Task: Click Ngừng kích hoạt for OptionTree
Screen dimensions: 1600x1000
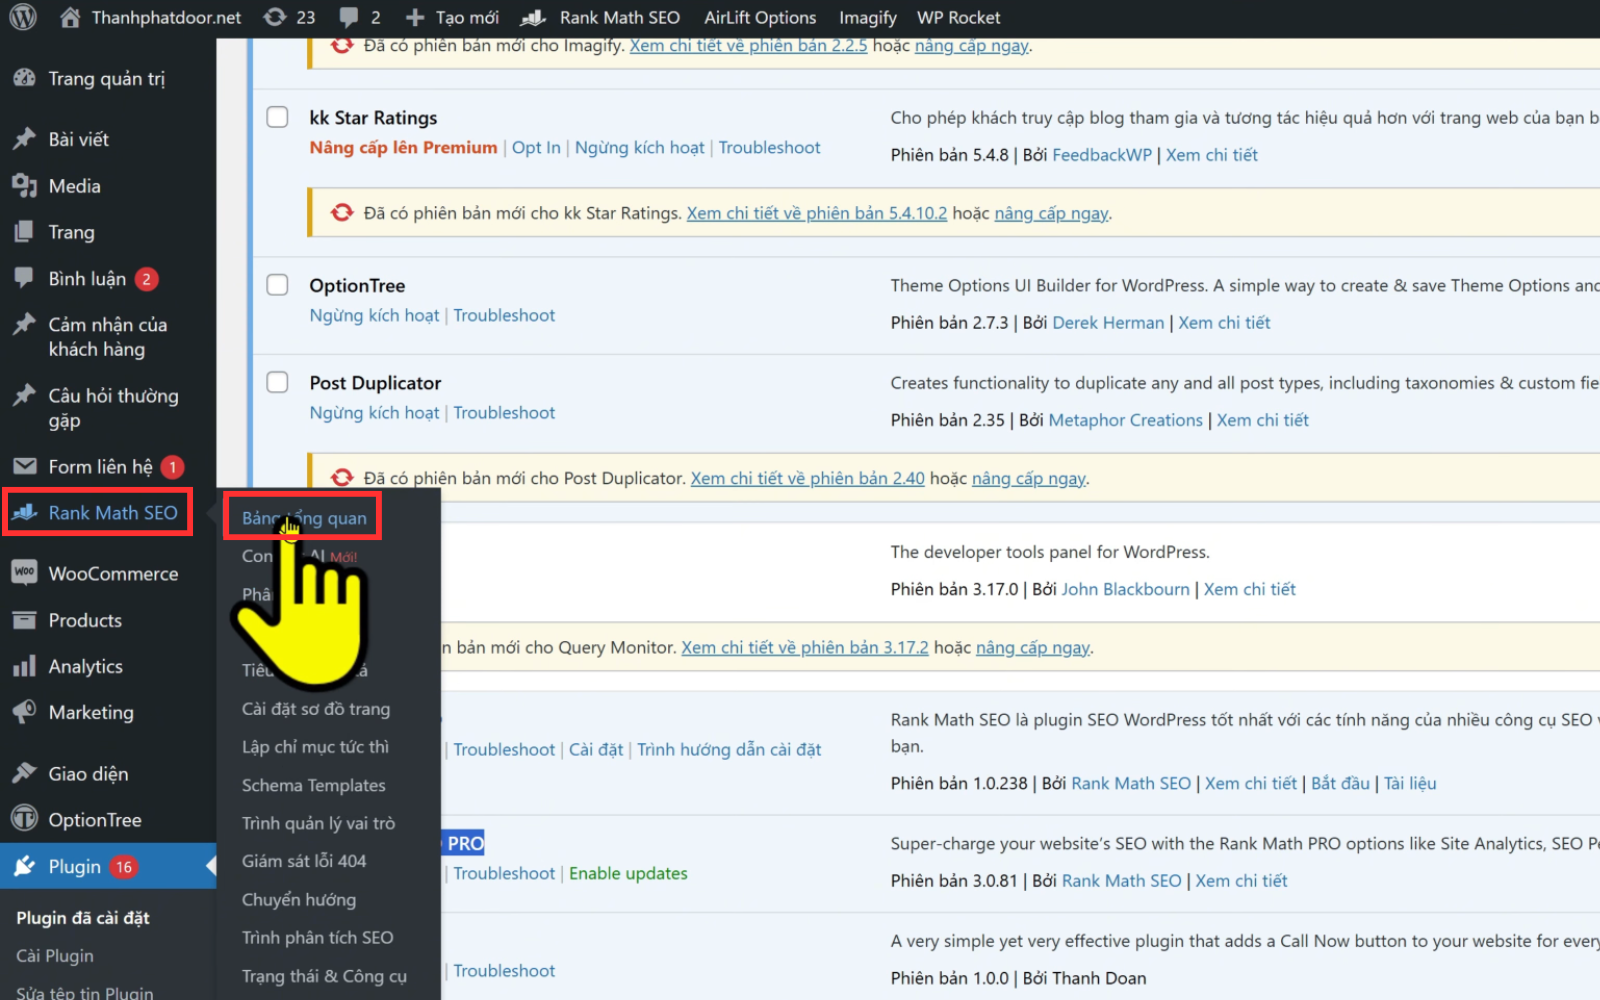Action: [374, 315]
